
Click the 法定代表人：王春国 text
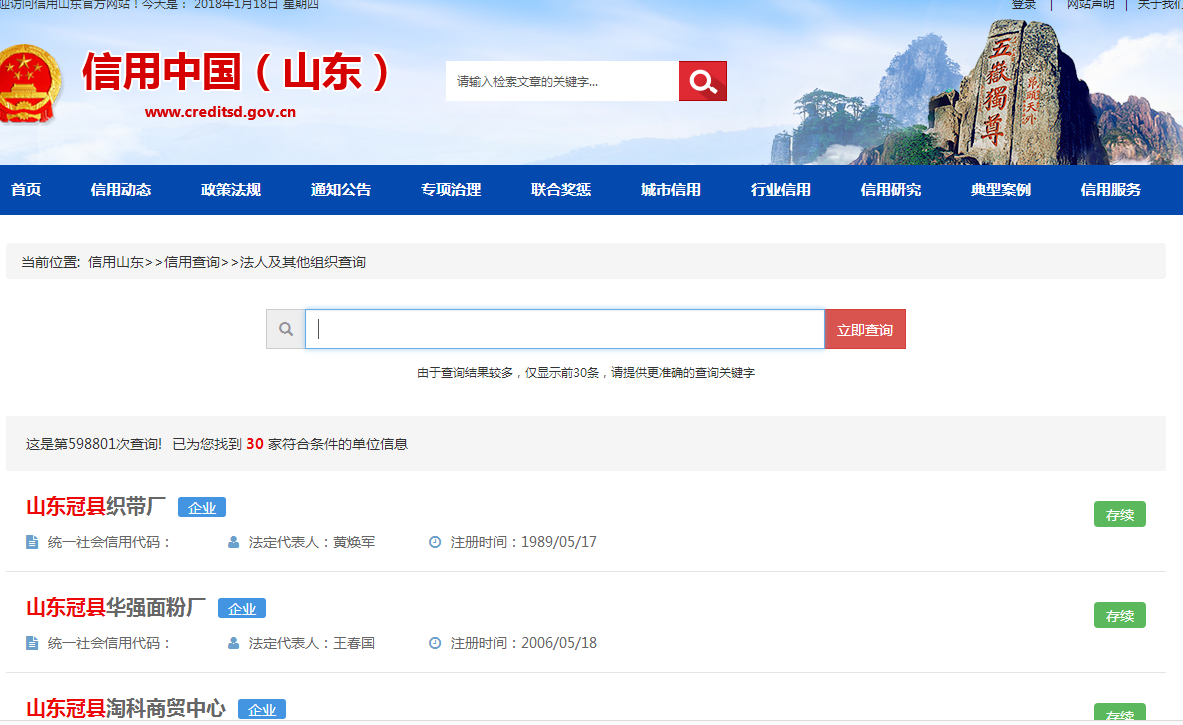click(312, 643)
